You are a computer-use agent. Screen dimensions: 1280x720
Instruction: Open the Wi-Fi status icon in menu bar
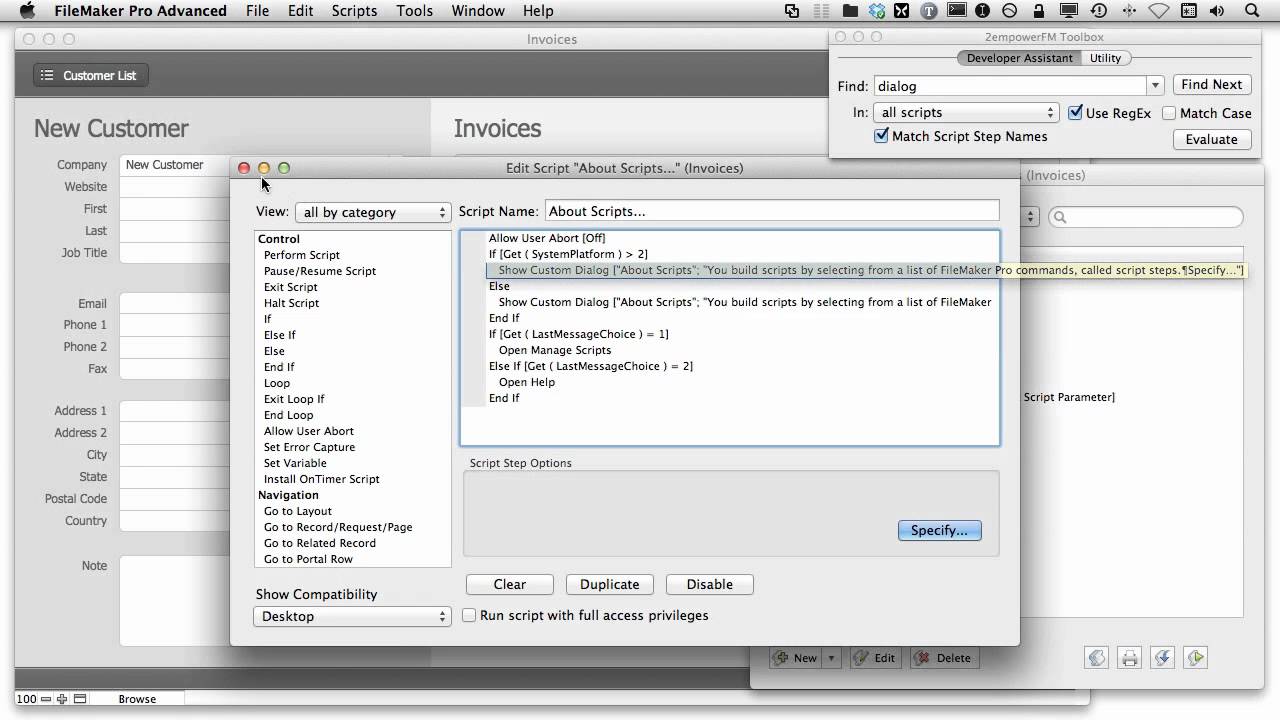pos(1158,11)
